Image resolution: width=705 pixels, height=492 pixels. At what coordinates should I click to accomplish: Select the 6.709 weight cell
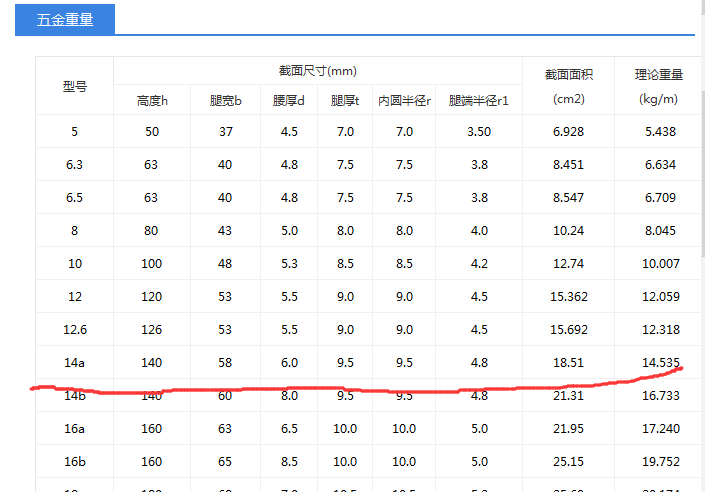tap(660, 197)
